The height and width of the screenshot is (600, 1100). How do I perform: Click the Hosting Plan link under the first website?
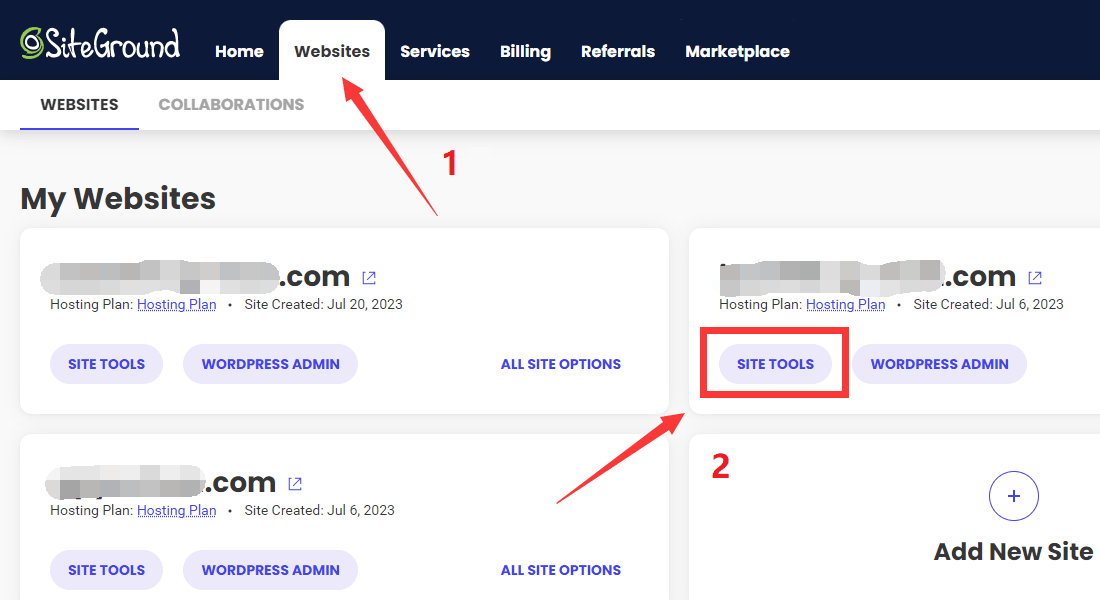pos(176,304)
